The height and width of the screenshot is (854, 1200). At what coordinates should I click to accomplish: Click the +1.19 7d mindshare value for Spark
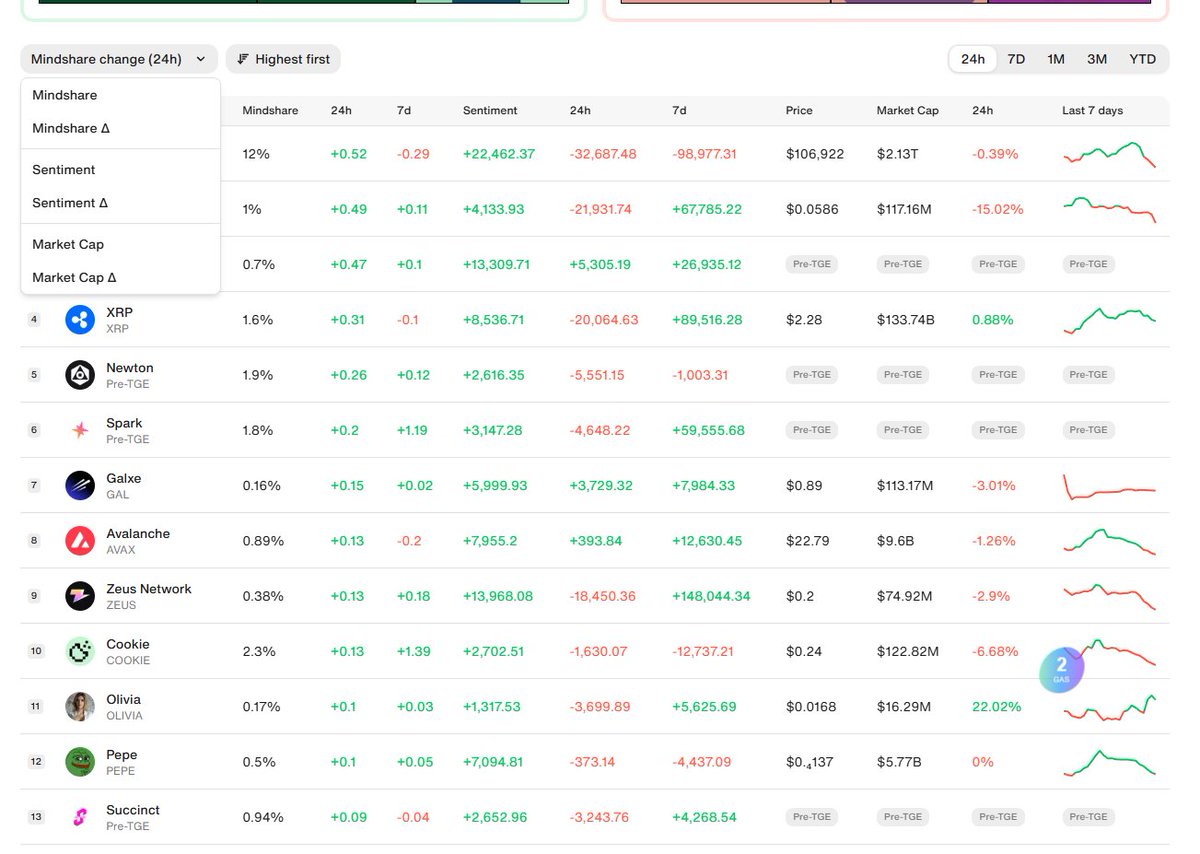click(413, 430)
